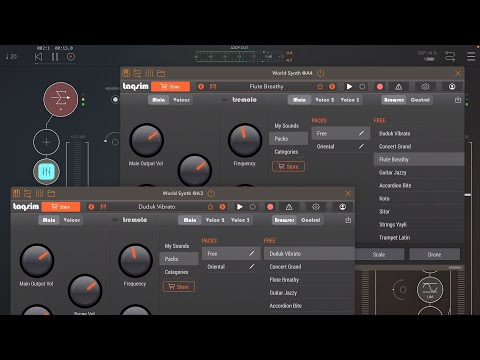Image resolution: width=480 pixels, height=360 pixels.
Task: Open the settings gear in A4 toolbar
Action: click(x=425, y=87)
